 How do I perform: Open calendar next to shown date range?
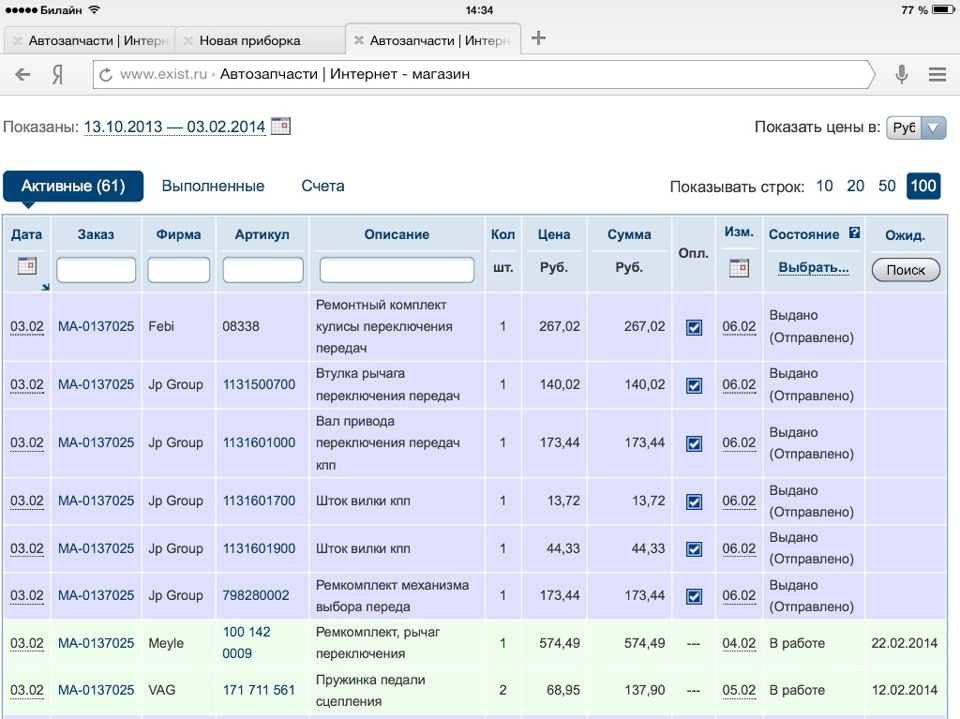pos(281,126)
